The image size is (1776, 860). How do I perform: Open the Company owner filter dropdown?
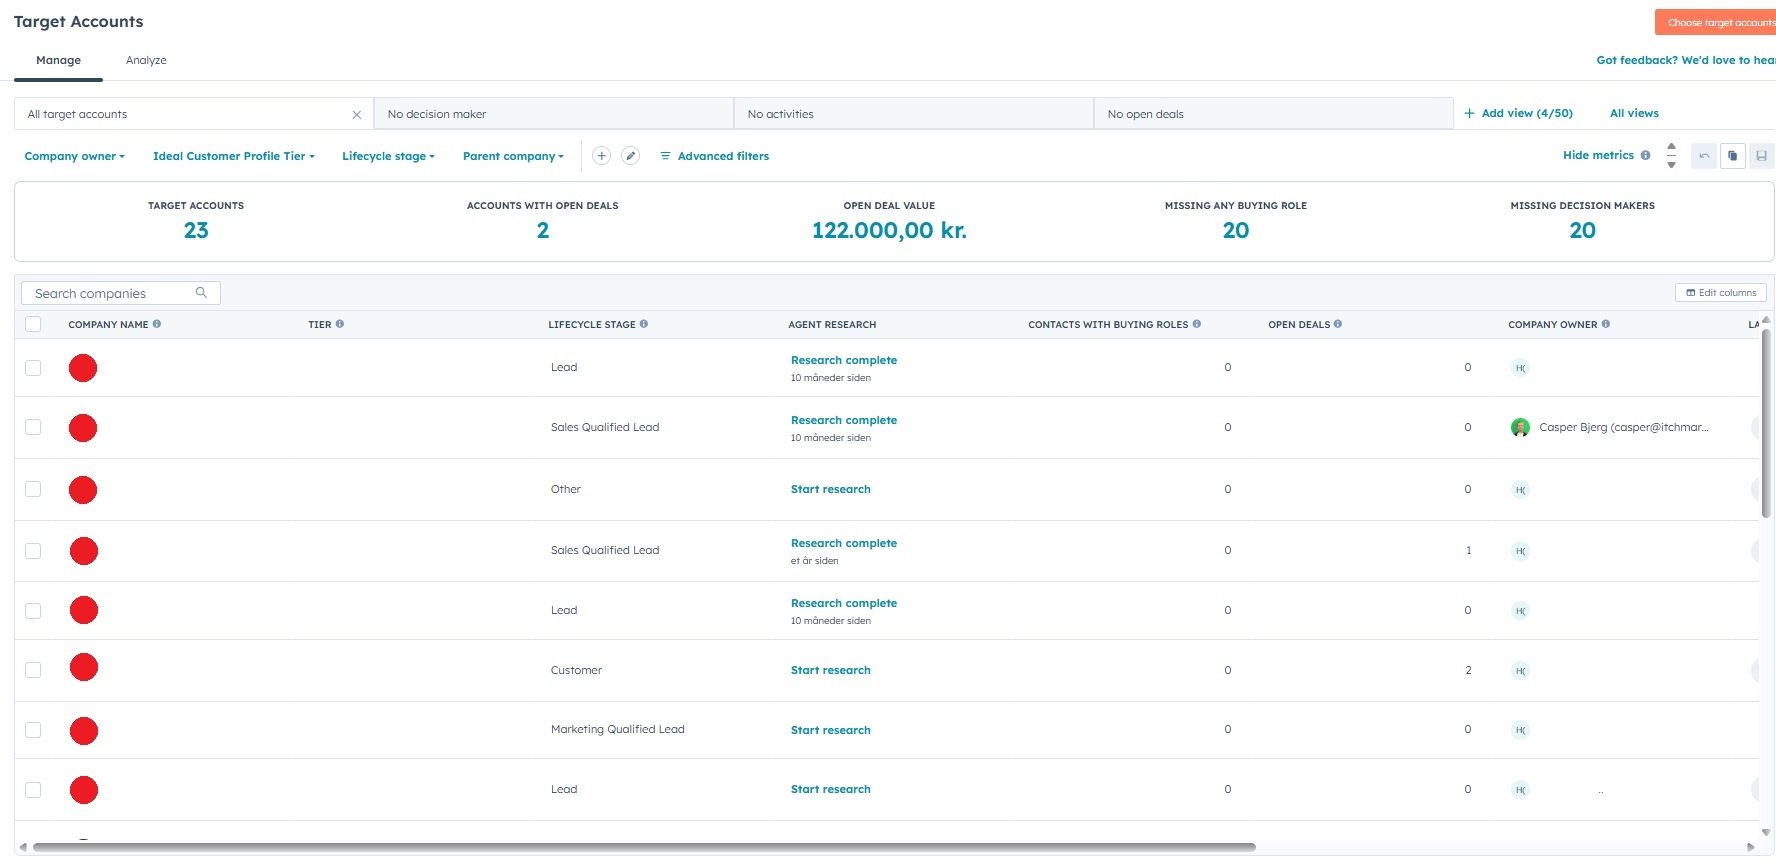point(74,156)
